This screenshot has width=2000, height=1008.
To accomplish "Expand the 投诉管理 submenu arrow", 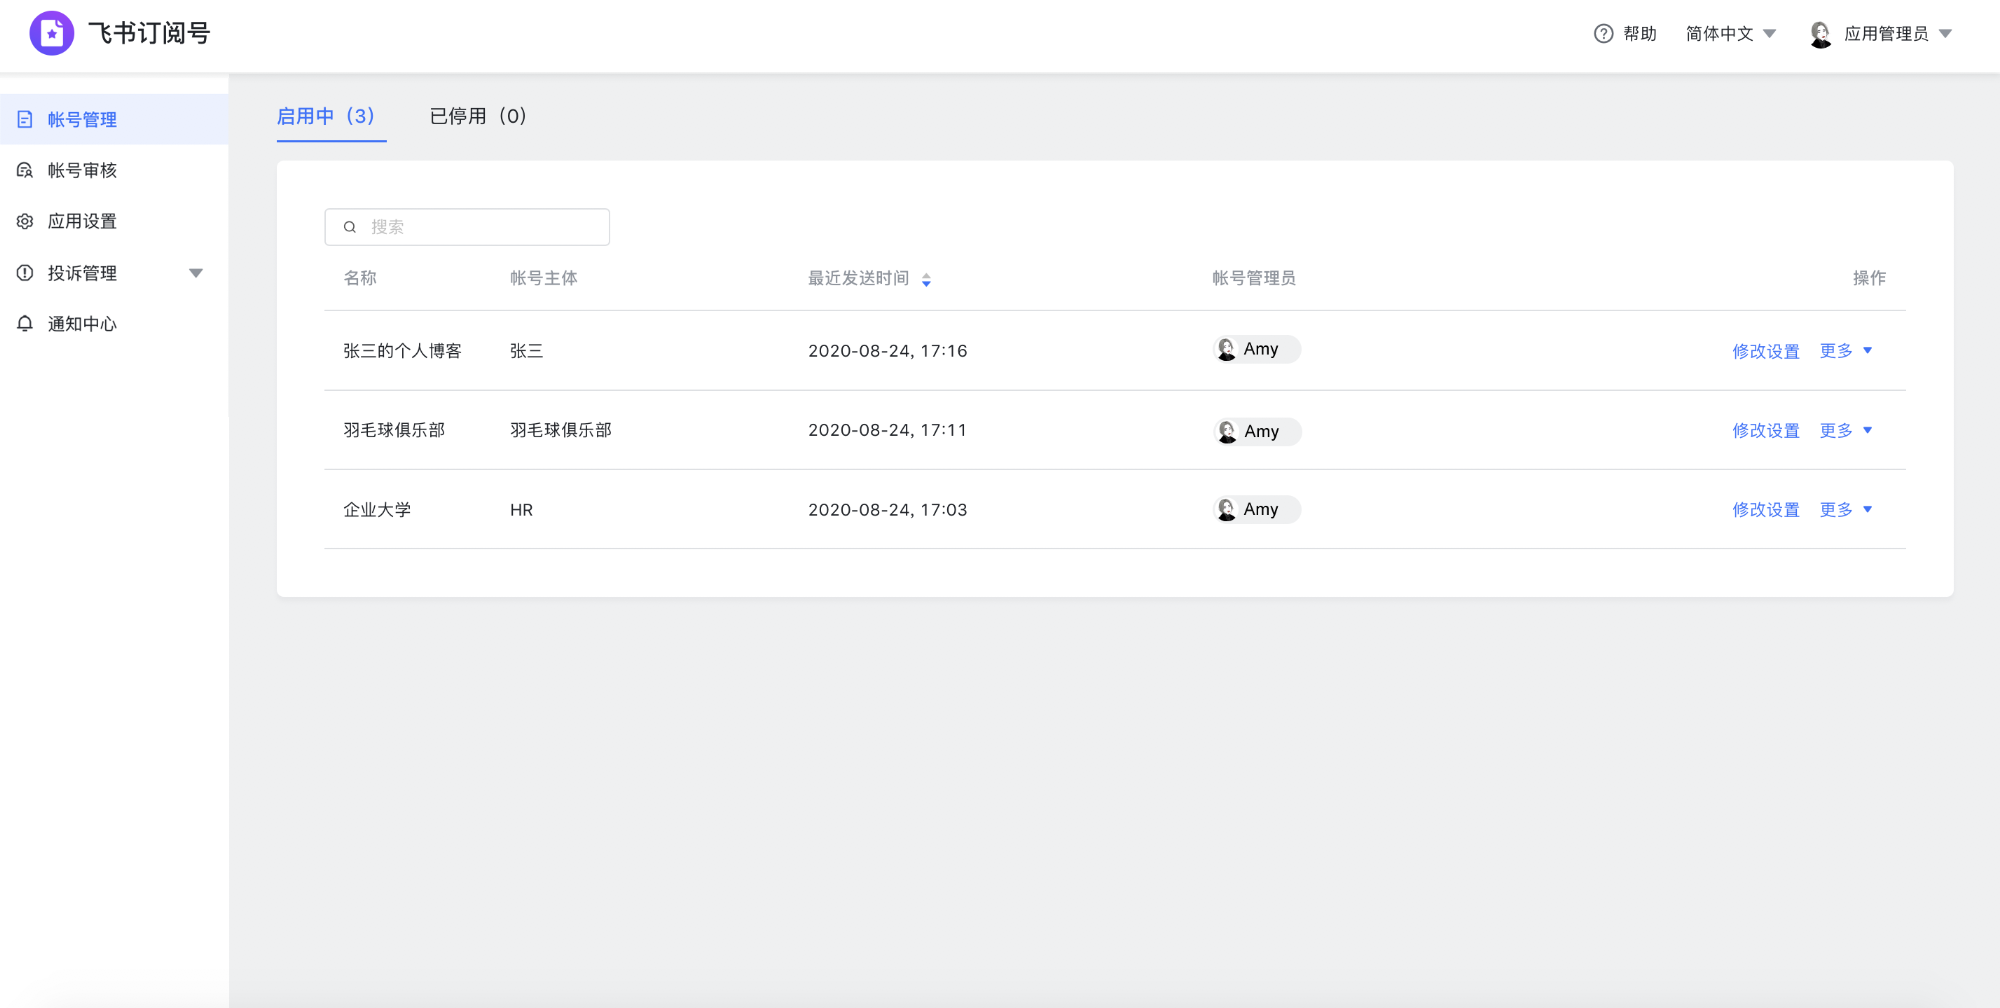I will pyautogui.click(x=196, y=273).
